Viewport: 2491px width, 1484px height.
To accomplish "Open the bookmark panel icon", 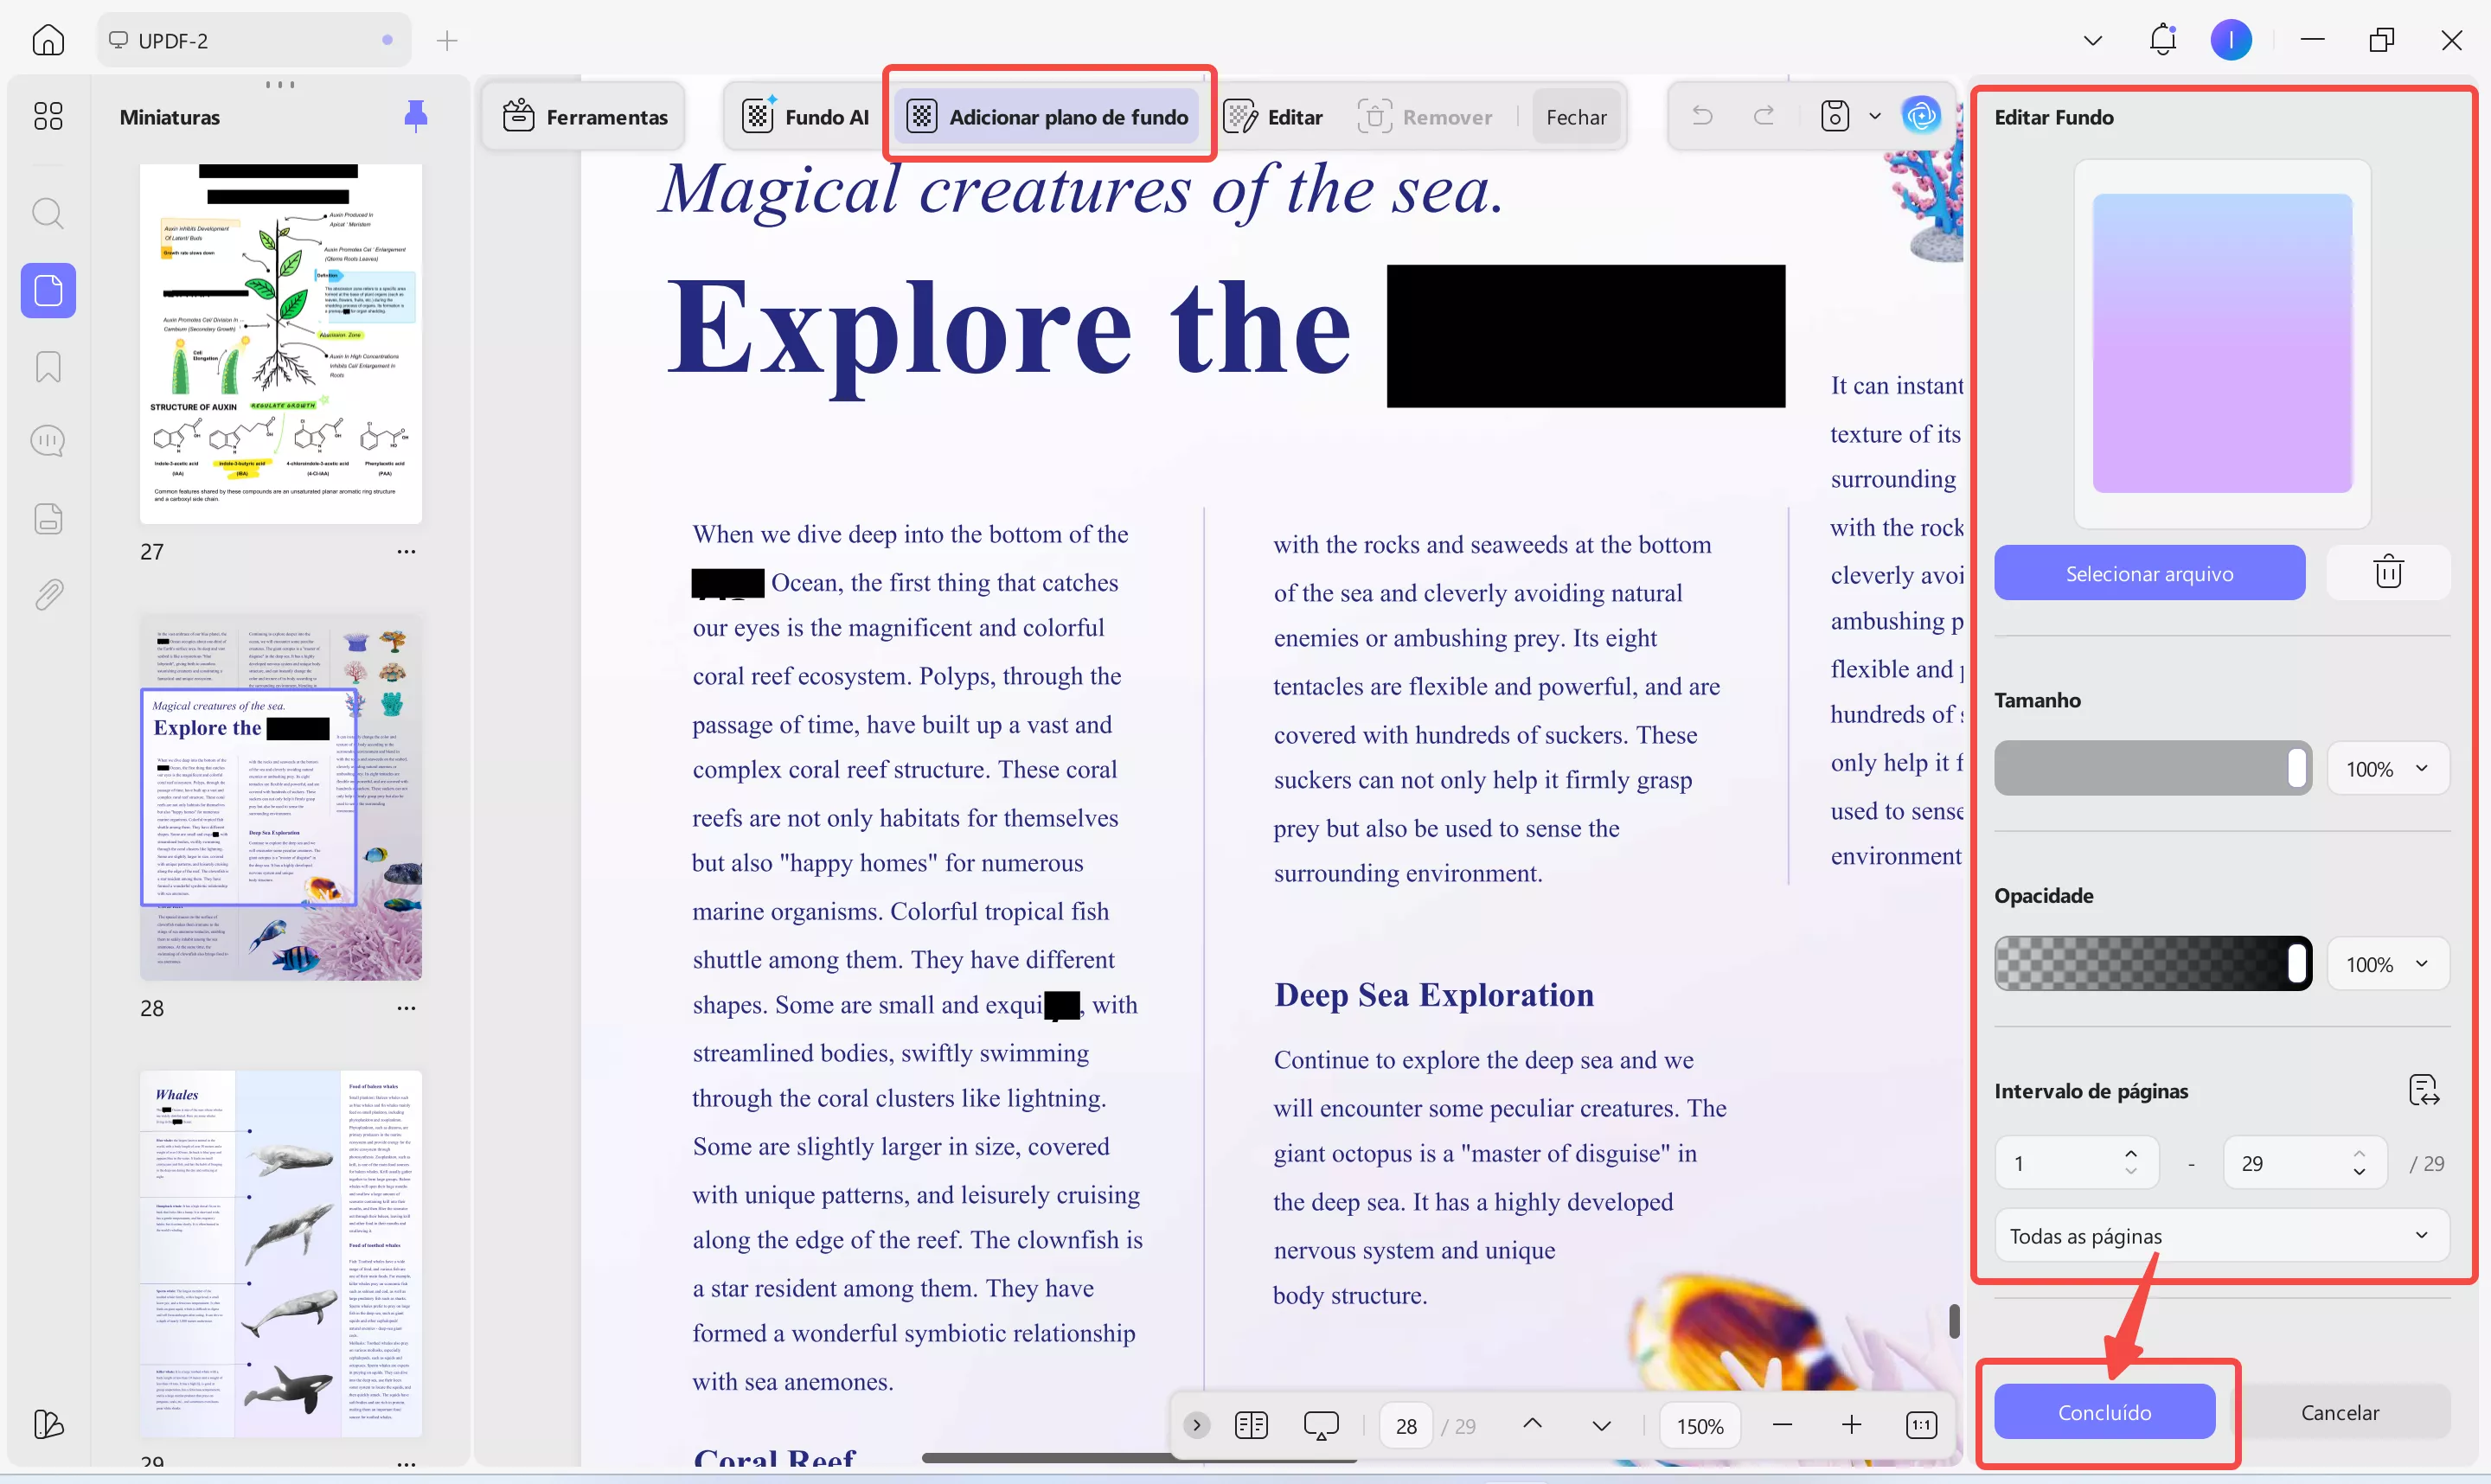I will 48,367.
